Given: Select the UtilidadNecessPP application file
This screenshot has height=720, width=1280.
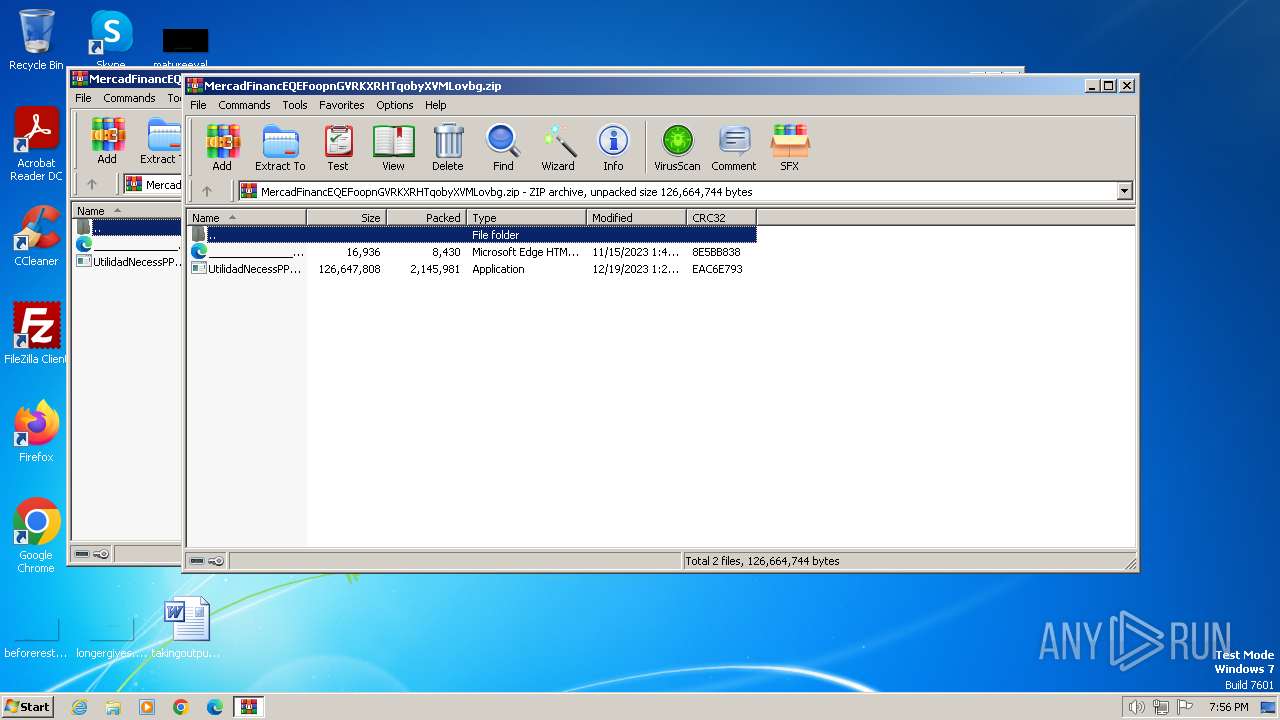Looking at the screenshot, I should click(x=471, y=269).
